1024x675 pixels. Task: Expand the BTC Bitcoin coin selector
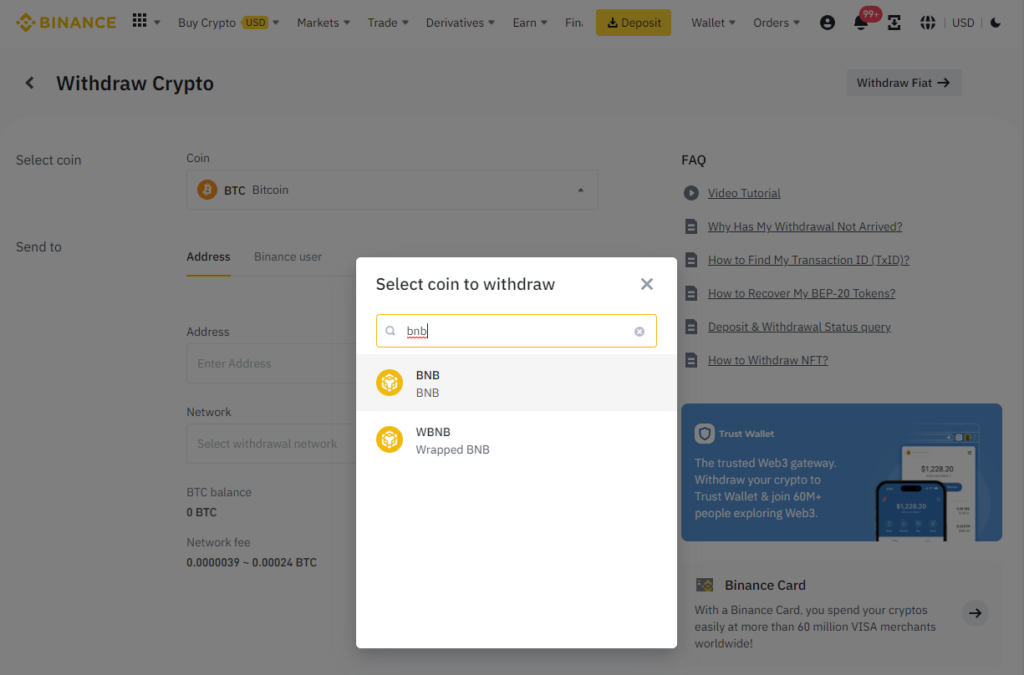392,190
